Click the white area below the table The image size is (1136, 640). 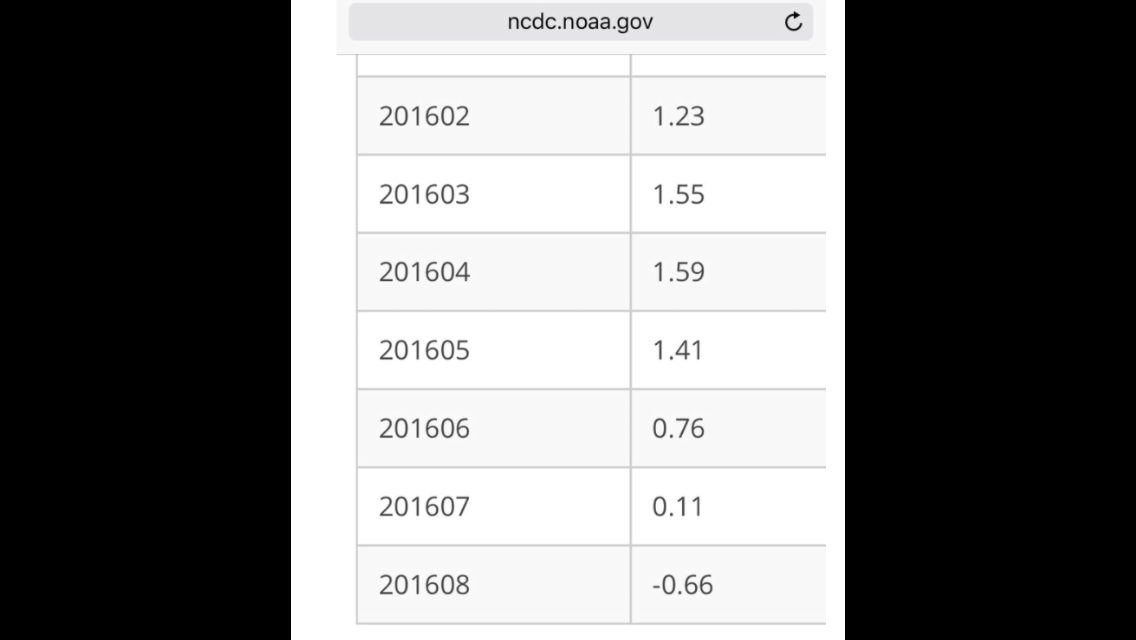[x=568, y=632]
